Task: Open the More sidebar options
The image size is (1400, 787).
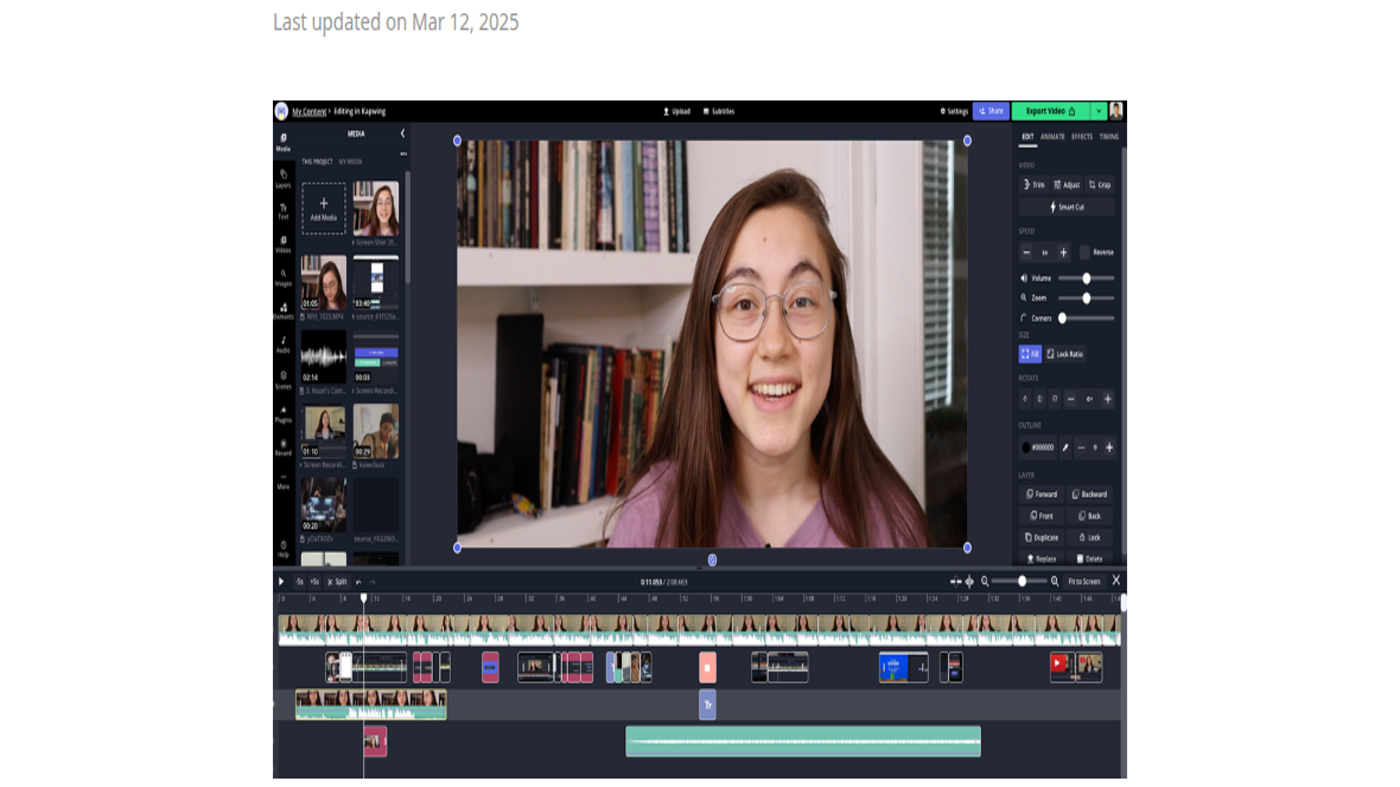Action: click(x=283, y=481)
